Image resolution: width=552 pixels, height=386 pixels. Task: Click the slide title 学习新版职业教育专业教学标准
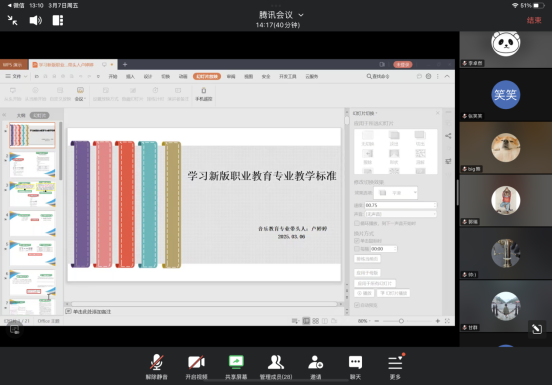click(262, 176)
